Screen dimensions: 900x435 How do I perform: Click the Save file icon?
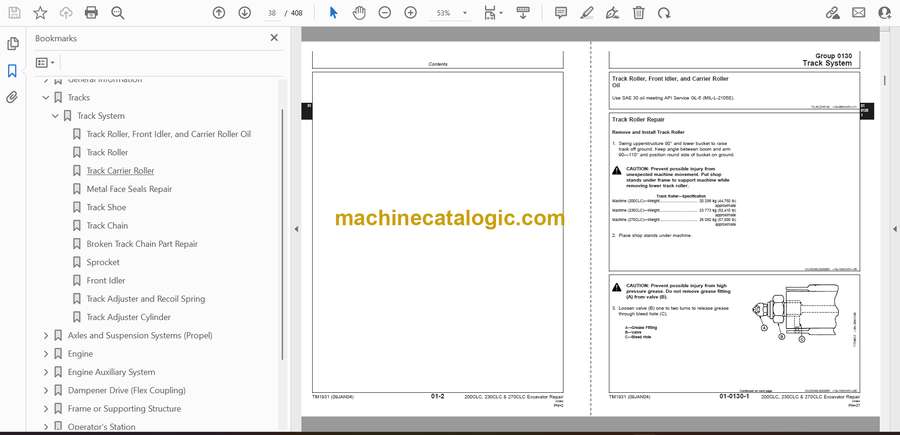[14, 13]
